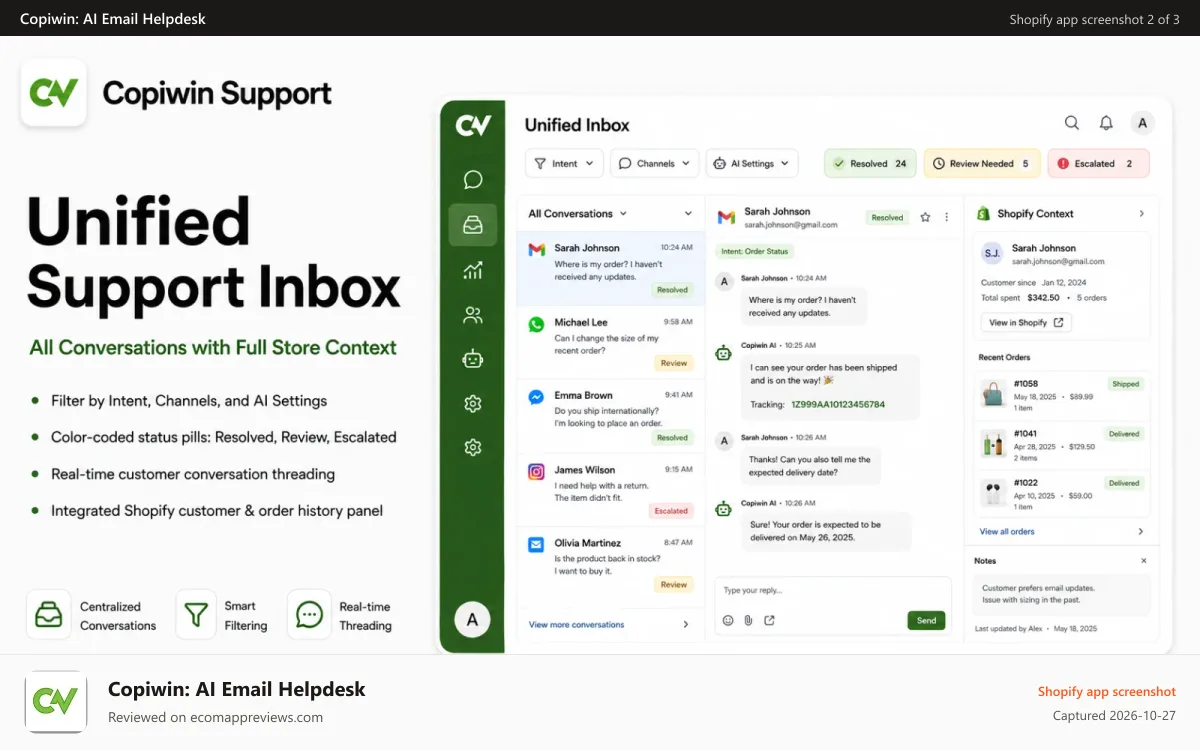Open order #1058 handbag thumbnail
The height and width of the screenshot is (750, 1200).
993,392
